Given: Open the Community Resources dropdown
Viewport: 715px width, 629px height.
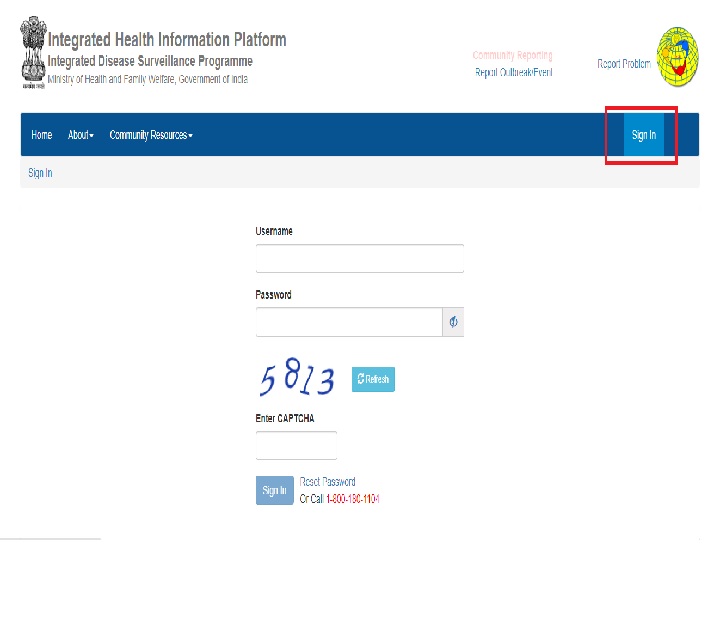Looking at the screenshot, I should pyautogui.click(x=151, y=135).
